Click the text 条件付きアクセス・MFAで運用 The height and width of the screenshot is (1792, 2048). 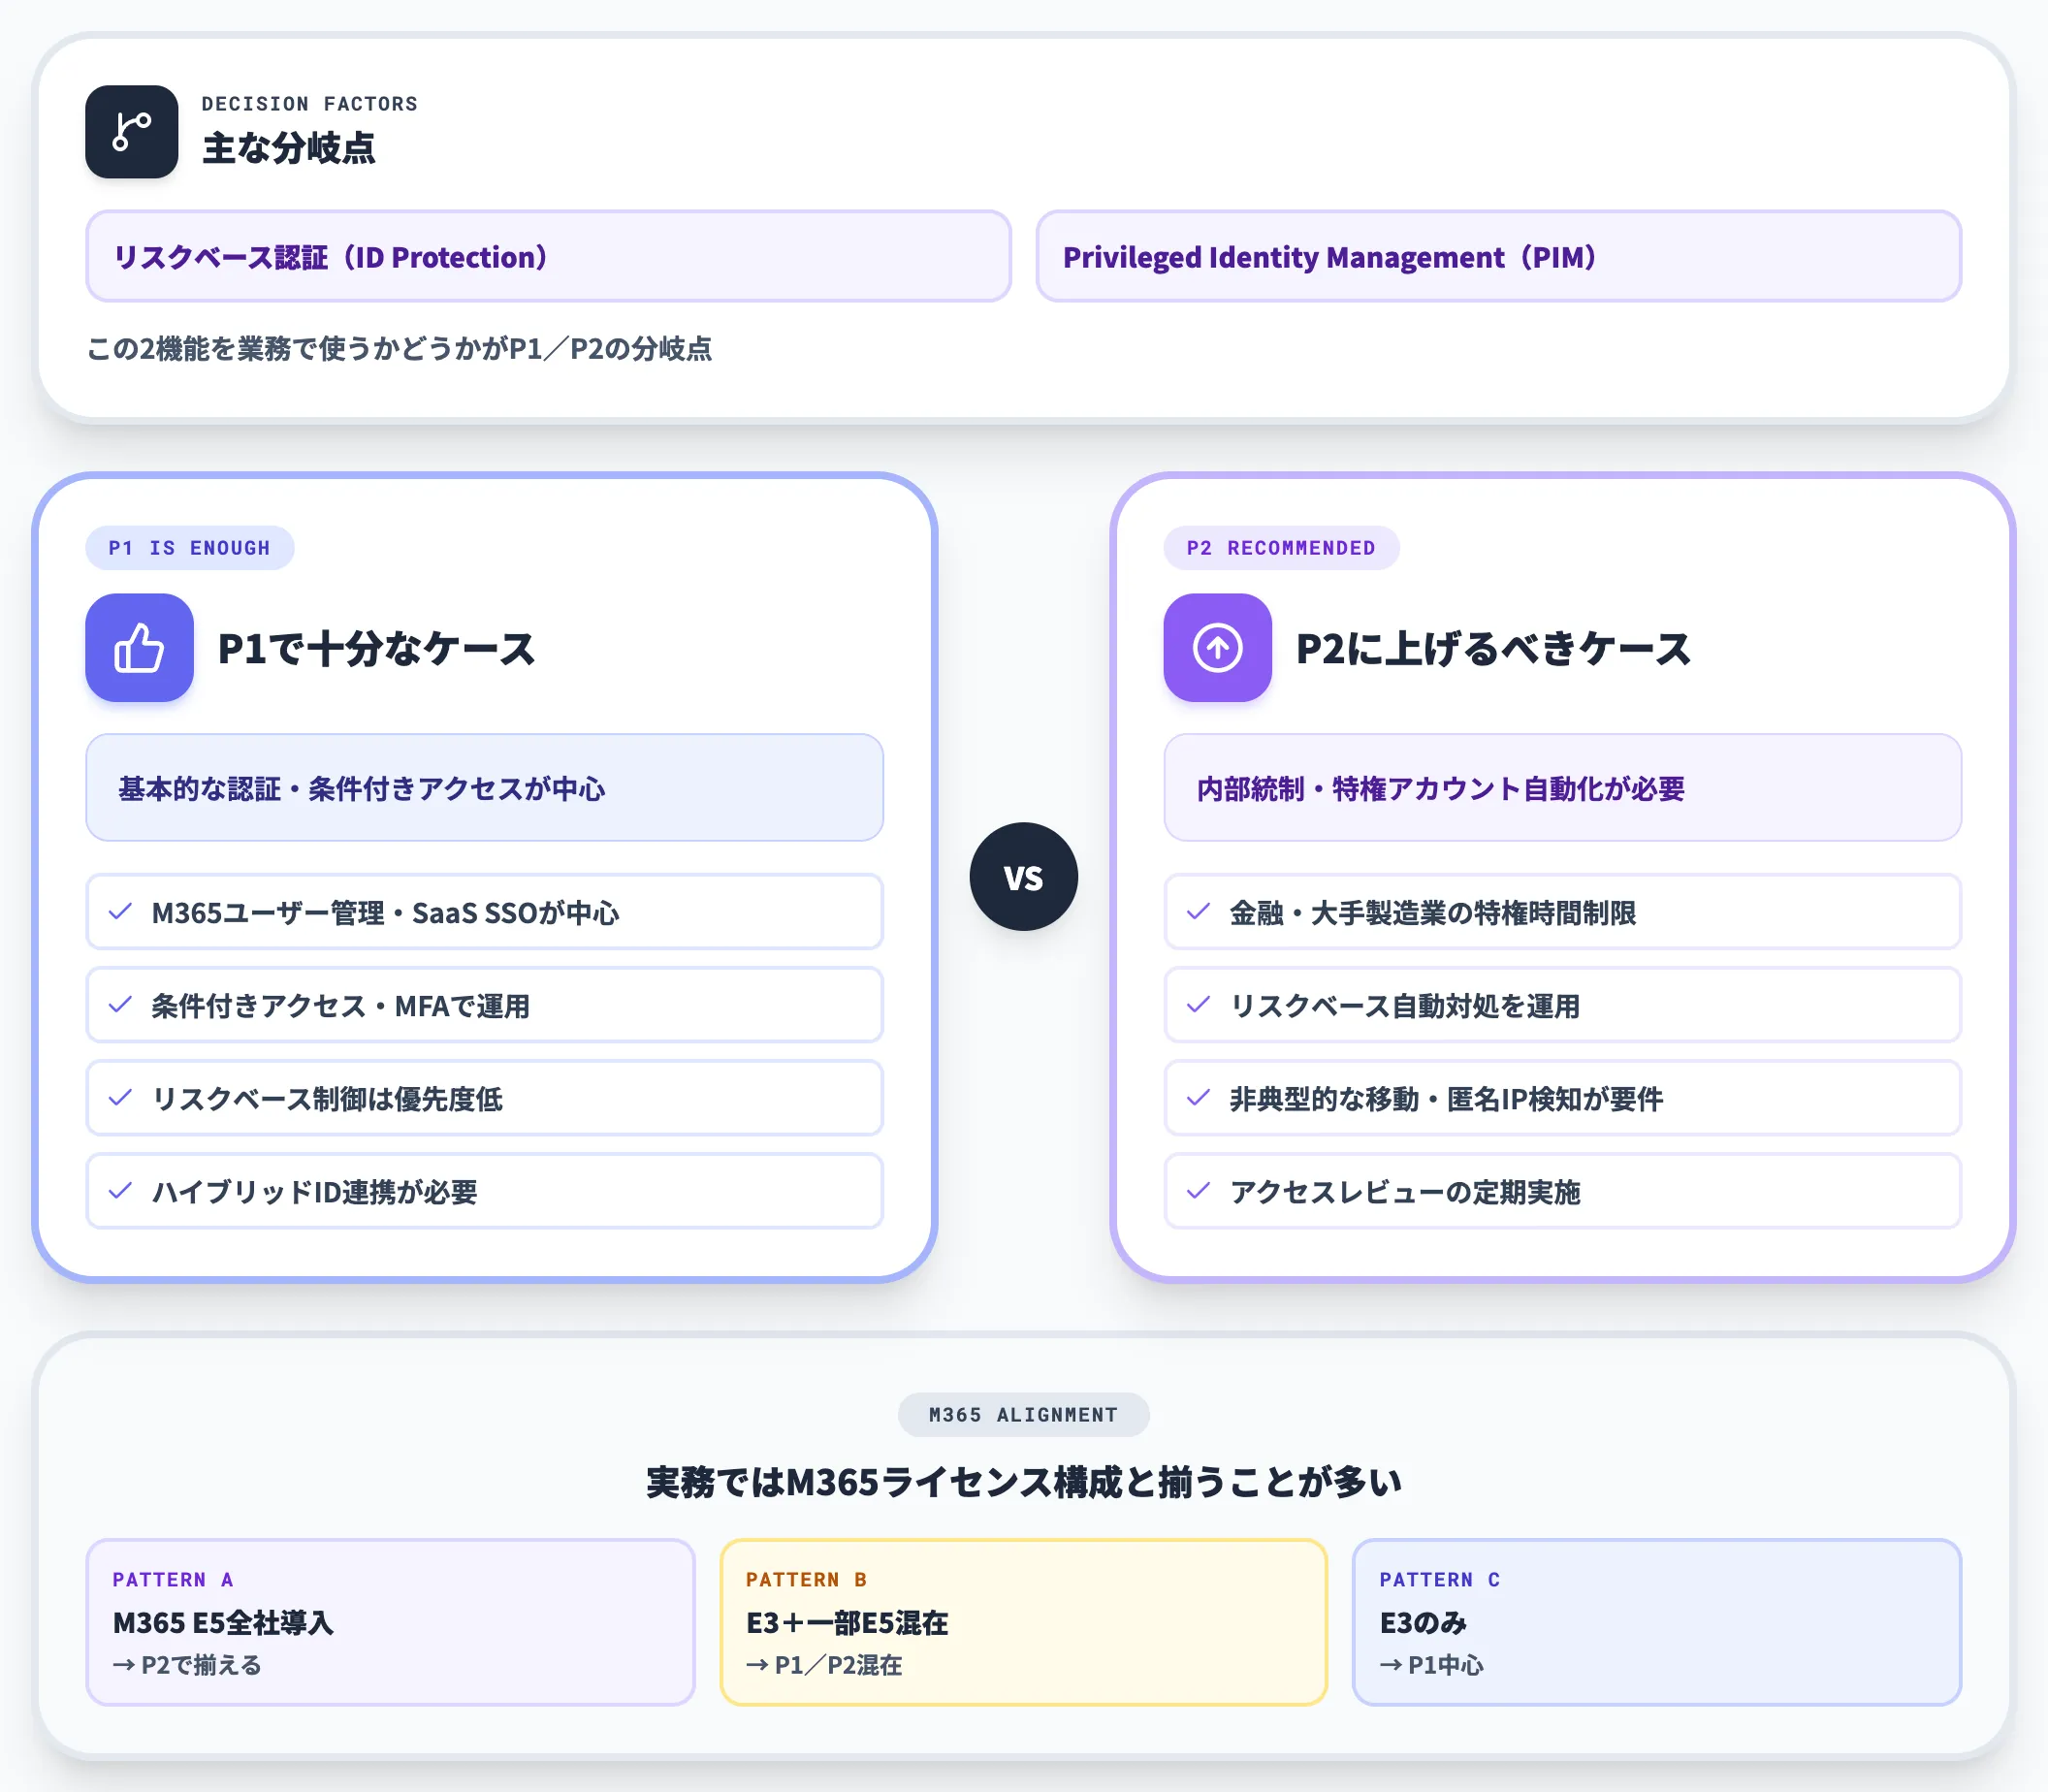[x=341, y=1006]
